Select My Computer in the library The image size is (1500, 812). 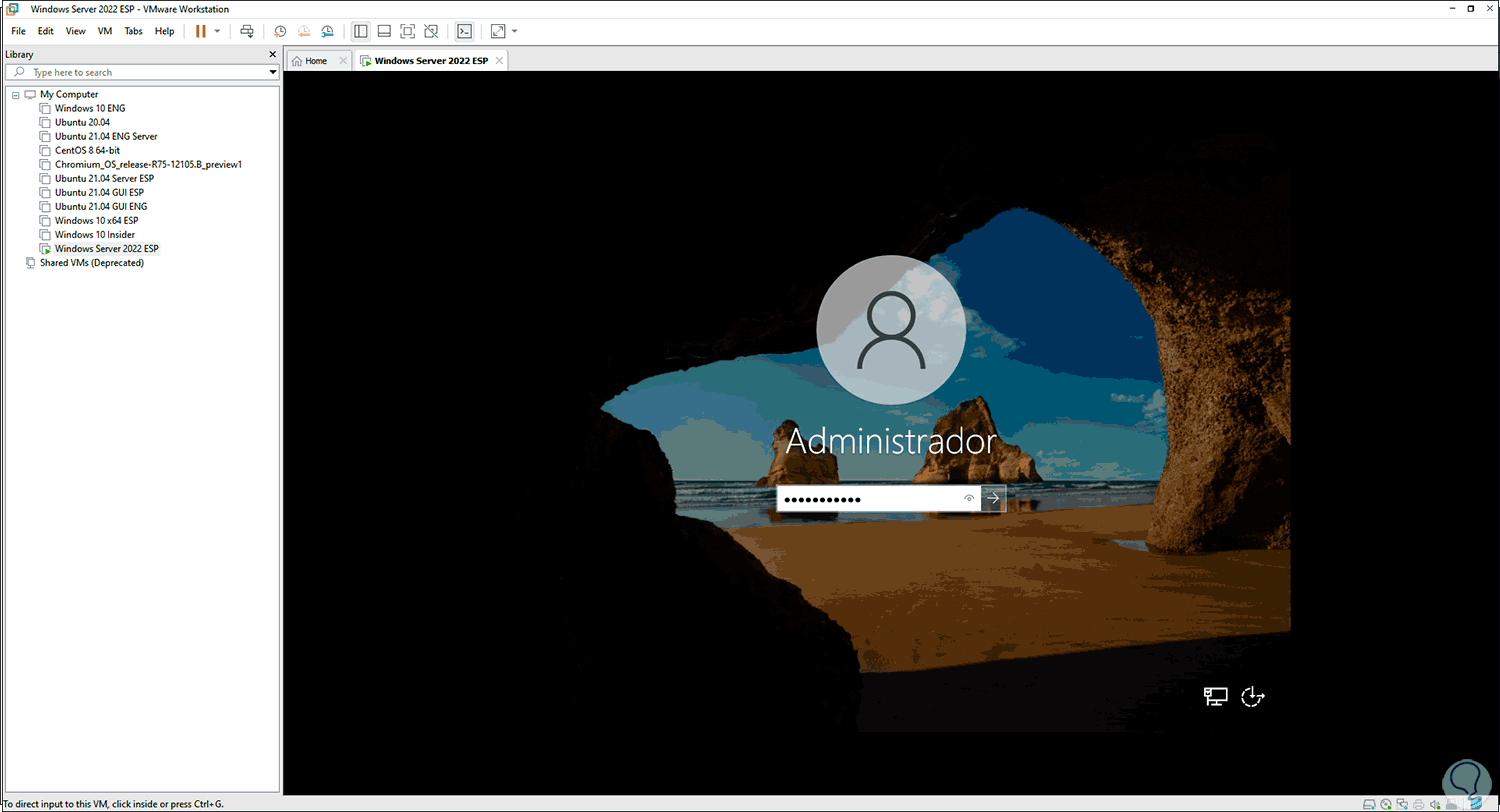pyautogui.click(x=69, y=94)
